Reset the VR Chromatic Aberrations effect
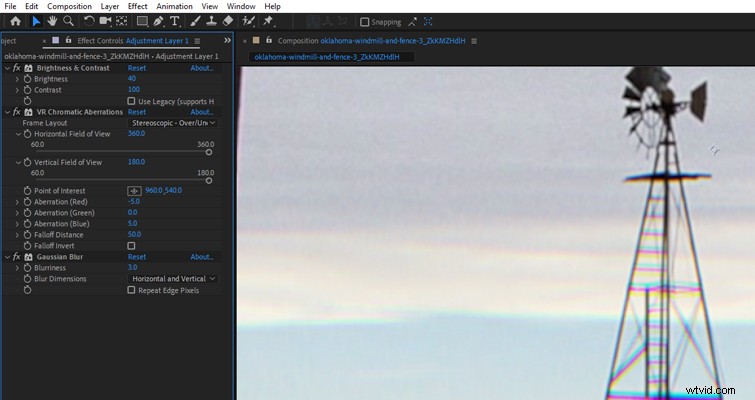 (x=137, y=112)
